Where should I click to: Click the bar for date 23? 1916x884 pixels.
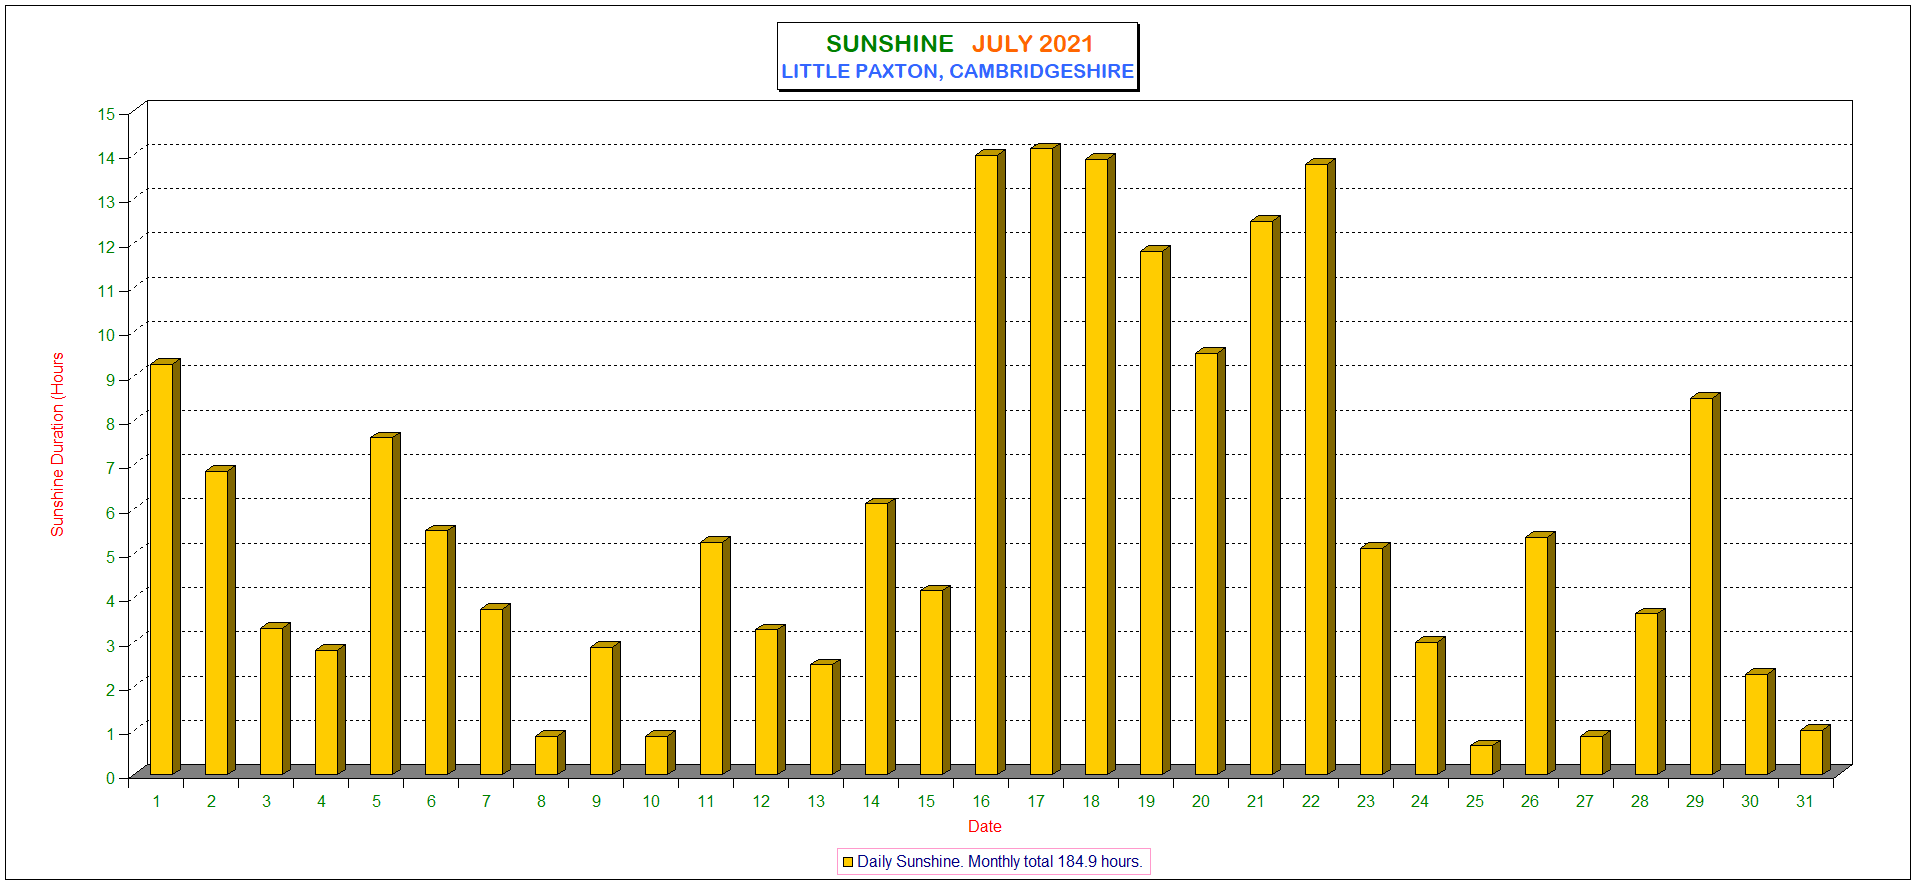(x=1375, y=659)
